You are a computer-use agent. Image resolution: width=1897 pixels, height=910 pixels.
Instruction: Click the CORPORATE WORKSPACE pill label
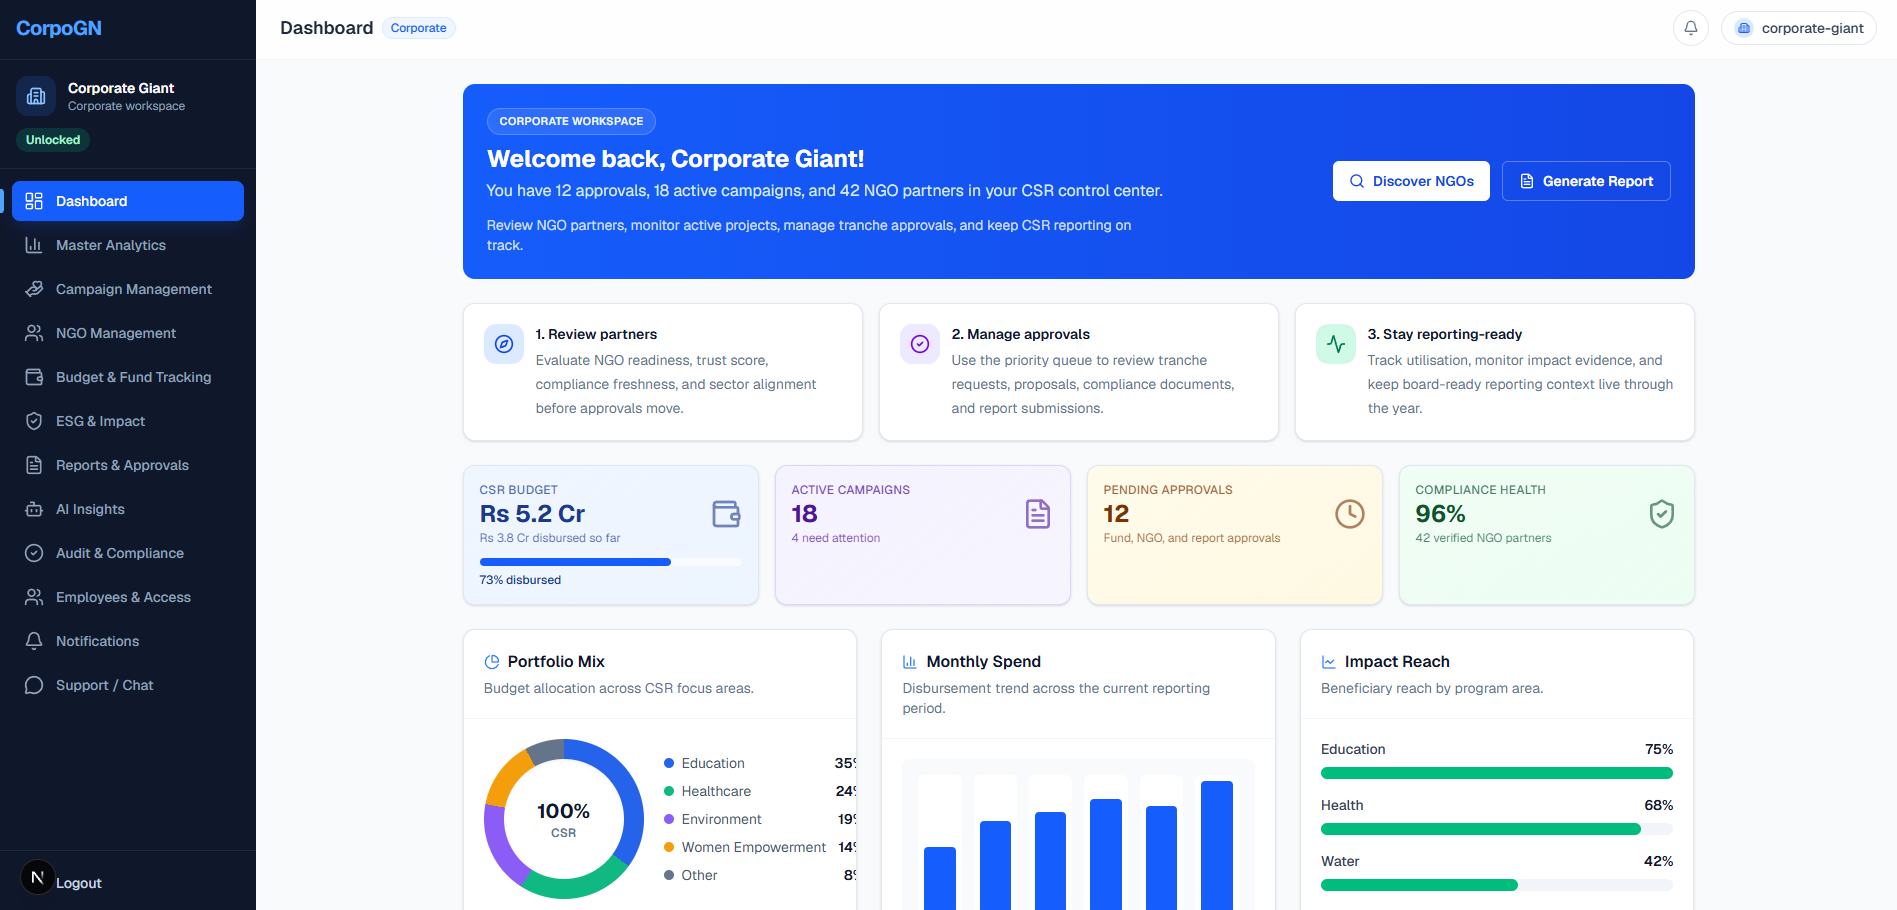coord(571,121)
